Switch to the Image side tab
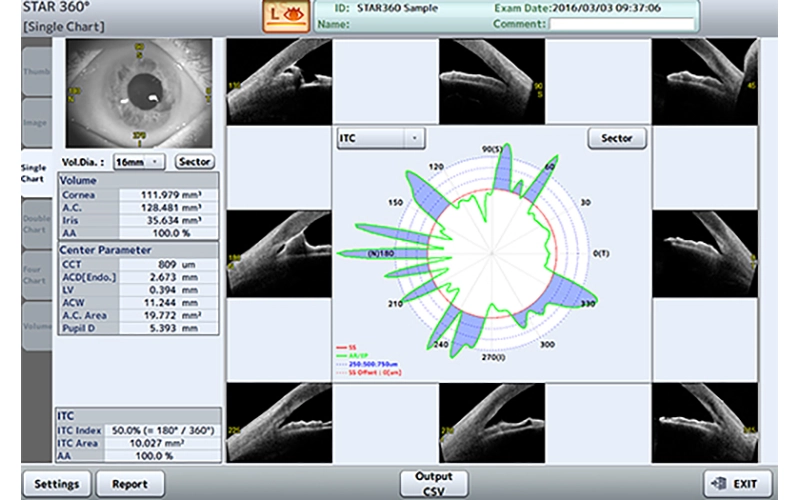Viewport: 800px width, 500px height. pyautogui.click(x=37, y=122)
